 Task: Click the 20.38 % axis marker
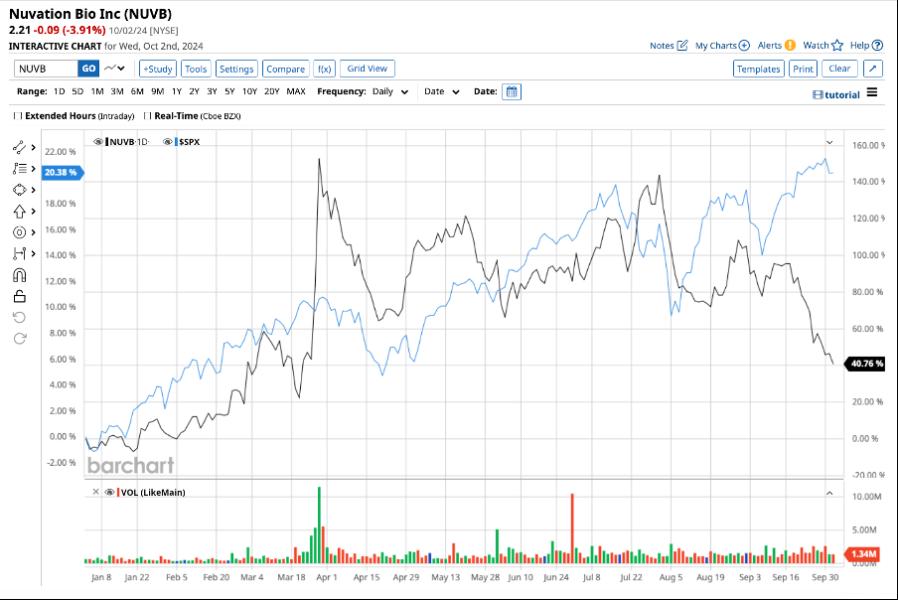62,172
